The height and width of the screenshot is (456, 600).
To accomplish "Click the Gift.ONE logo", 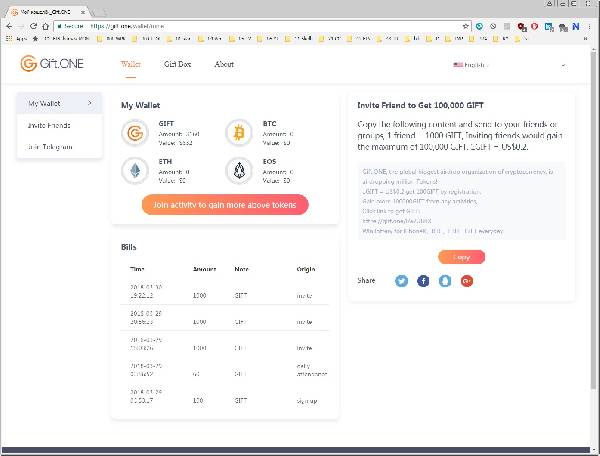I will click(x=52, y=64).
